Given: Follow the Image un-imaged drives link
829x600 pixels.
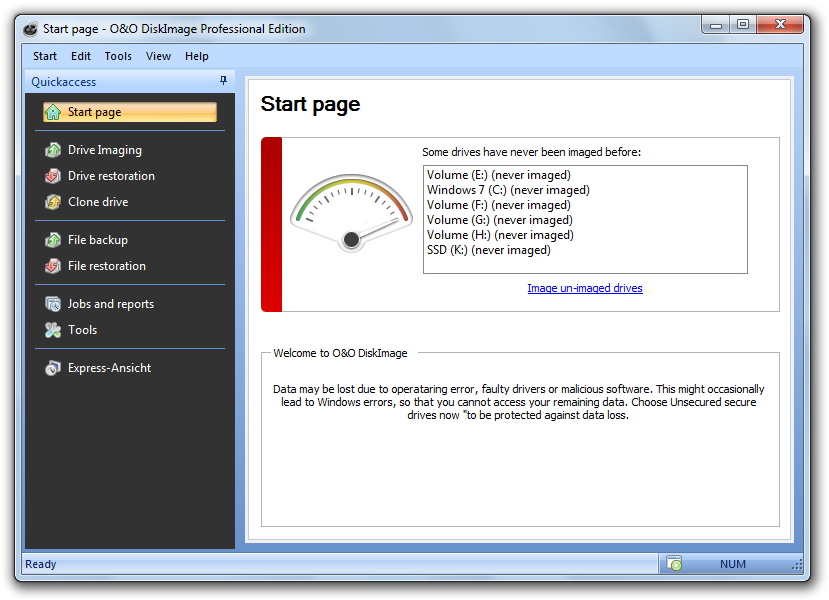Looking at the screenshot, I should [585, 288].
